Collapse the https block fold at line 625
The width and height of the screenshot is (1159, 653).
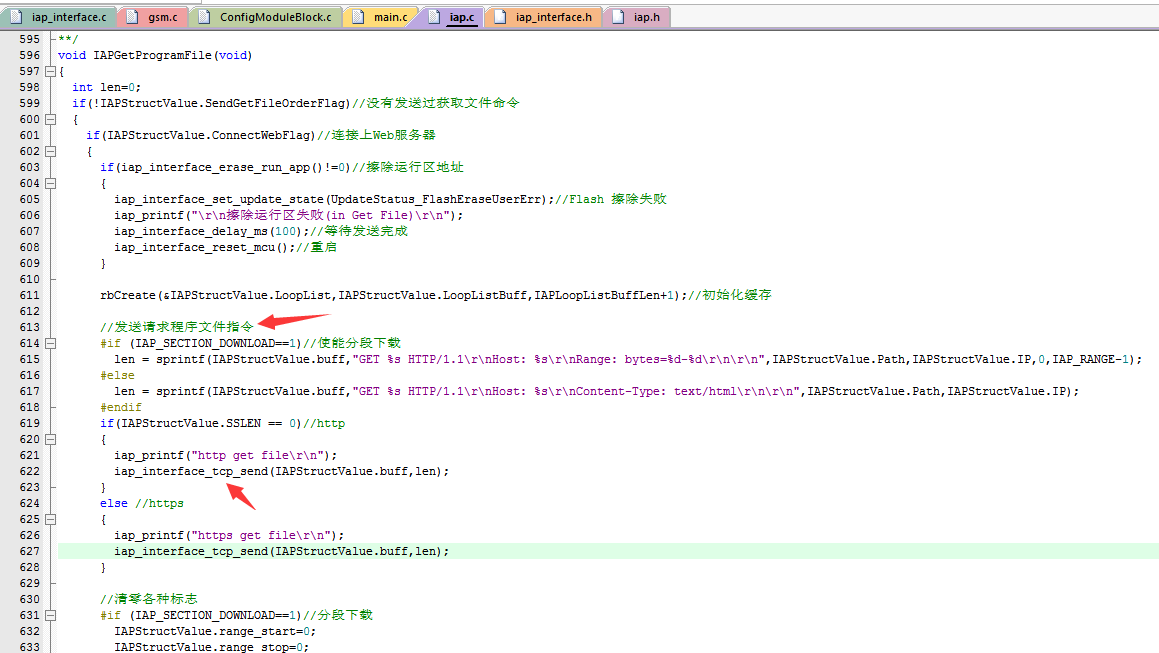pyautogui.click(x=50, y=519)
